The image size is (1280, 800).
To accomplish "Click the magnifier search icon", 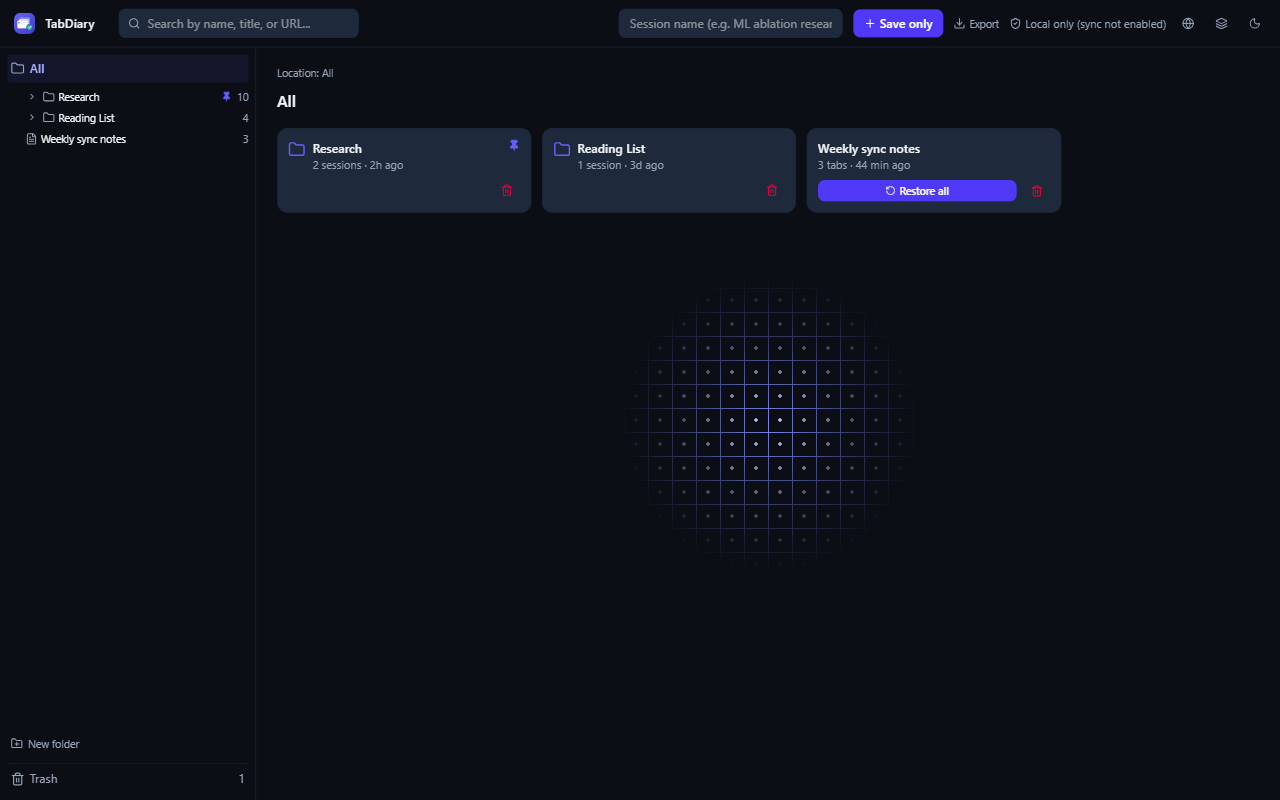I will [x=134, y=23].
